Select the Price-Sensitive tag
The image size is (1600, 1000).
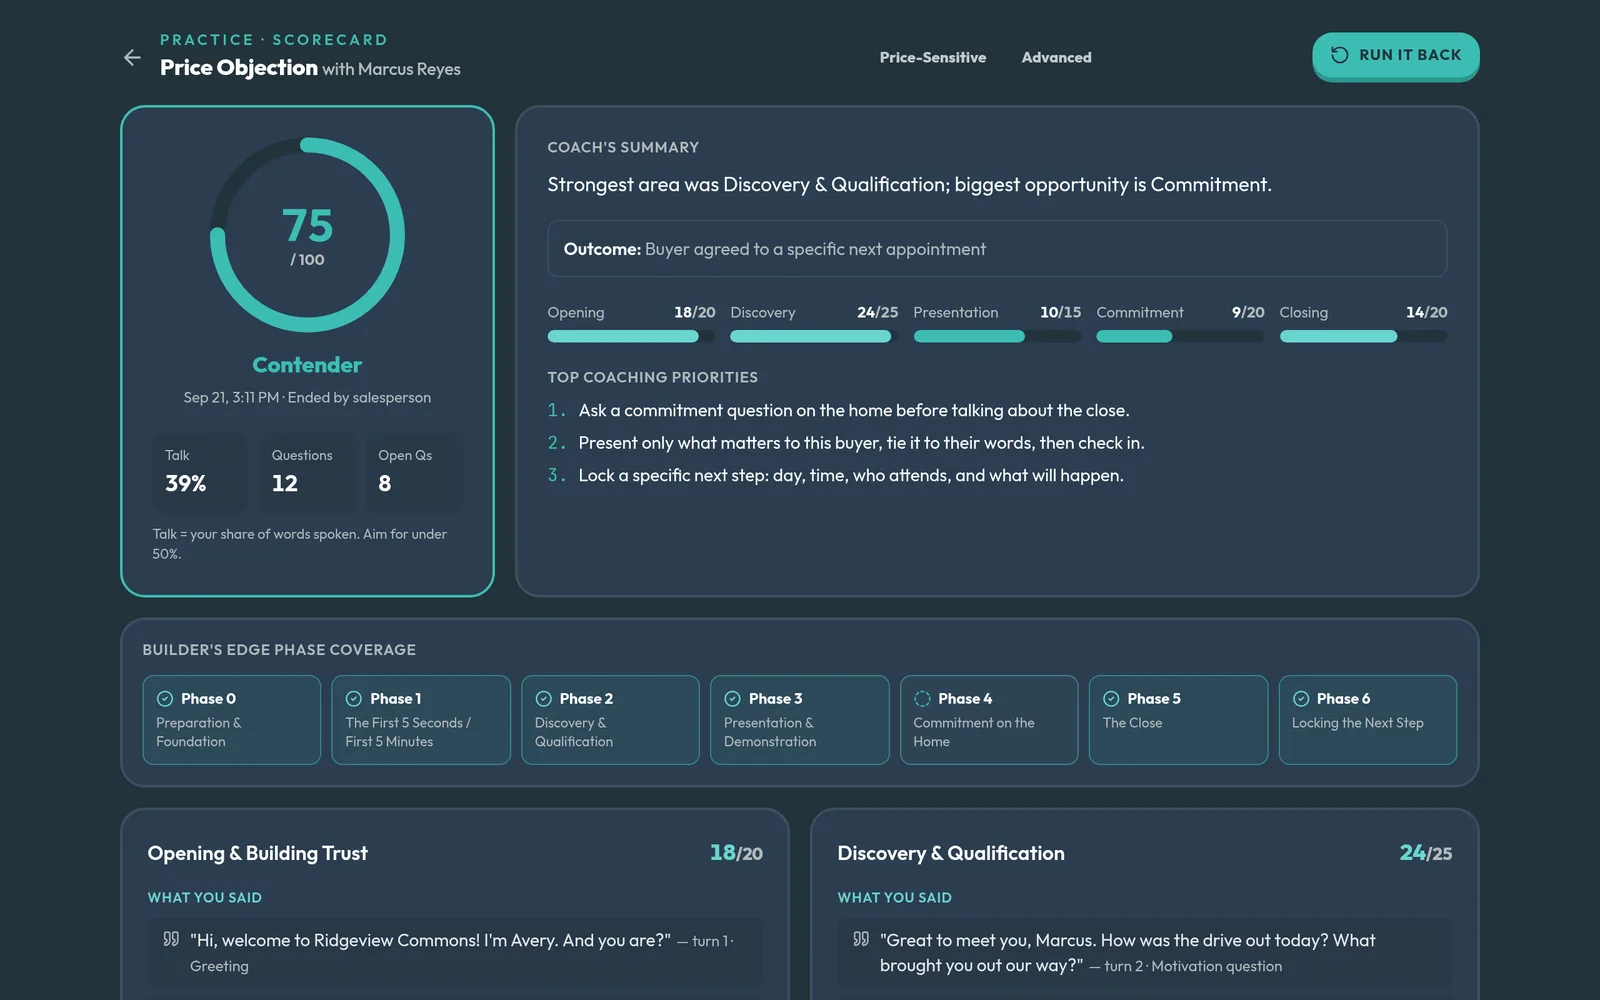932,58
